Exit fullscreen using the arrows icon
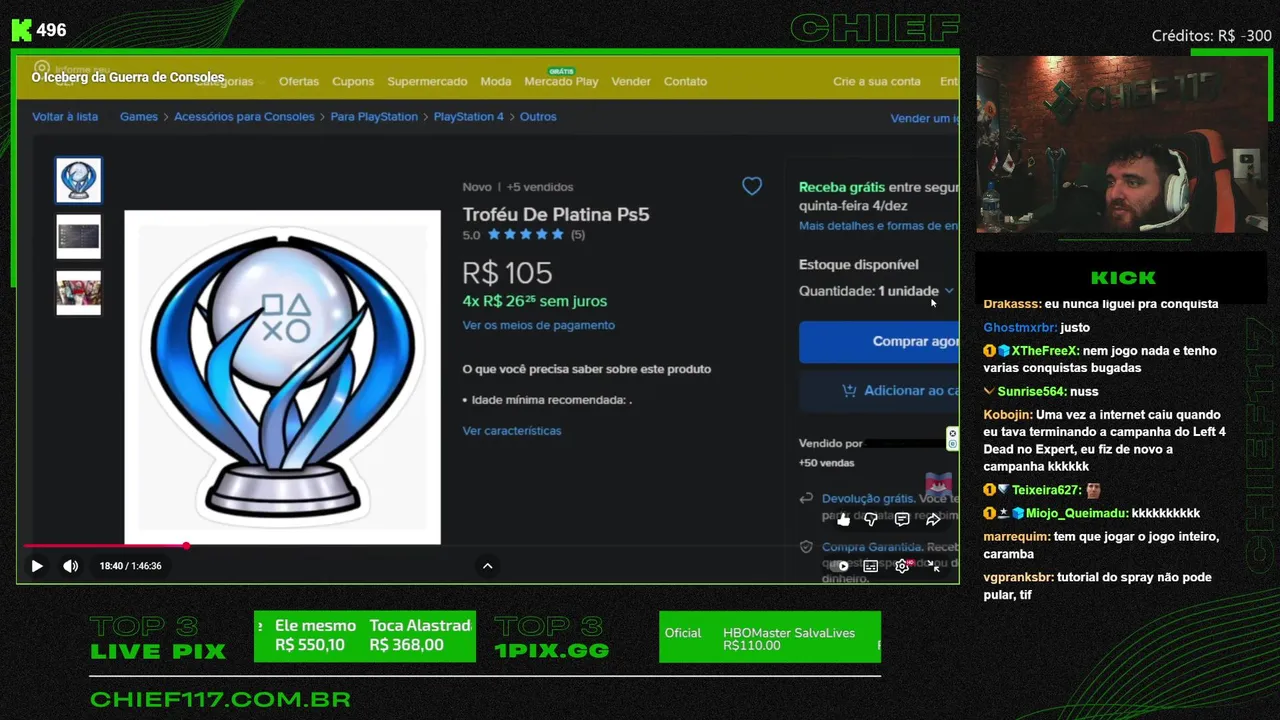Image resolution: width=1280 pixels, height=720 pixels. (x=933, y=566)
